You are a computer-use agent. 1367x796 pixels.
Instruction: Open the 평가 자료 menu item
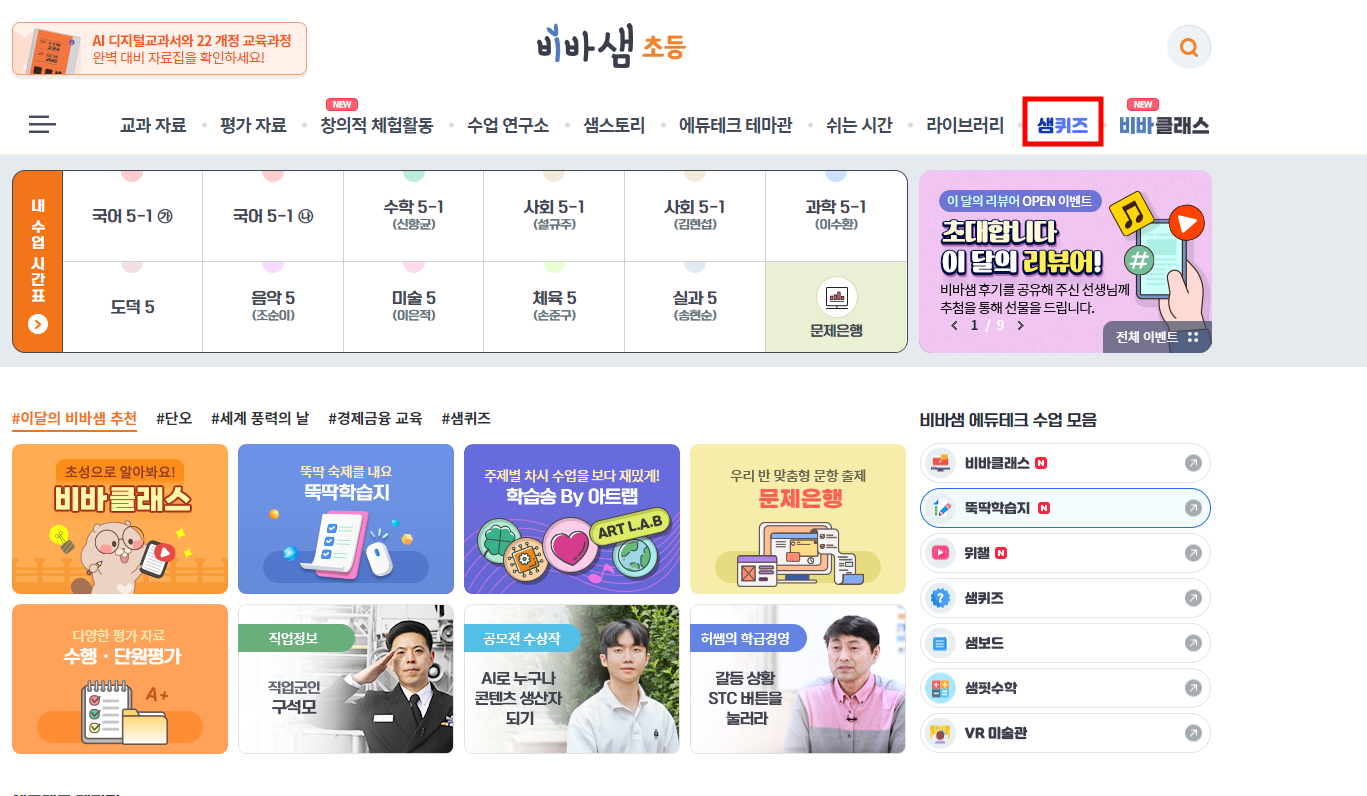253,125
